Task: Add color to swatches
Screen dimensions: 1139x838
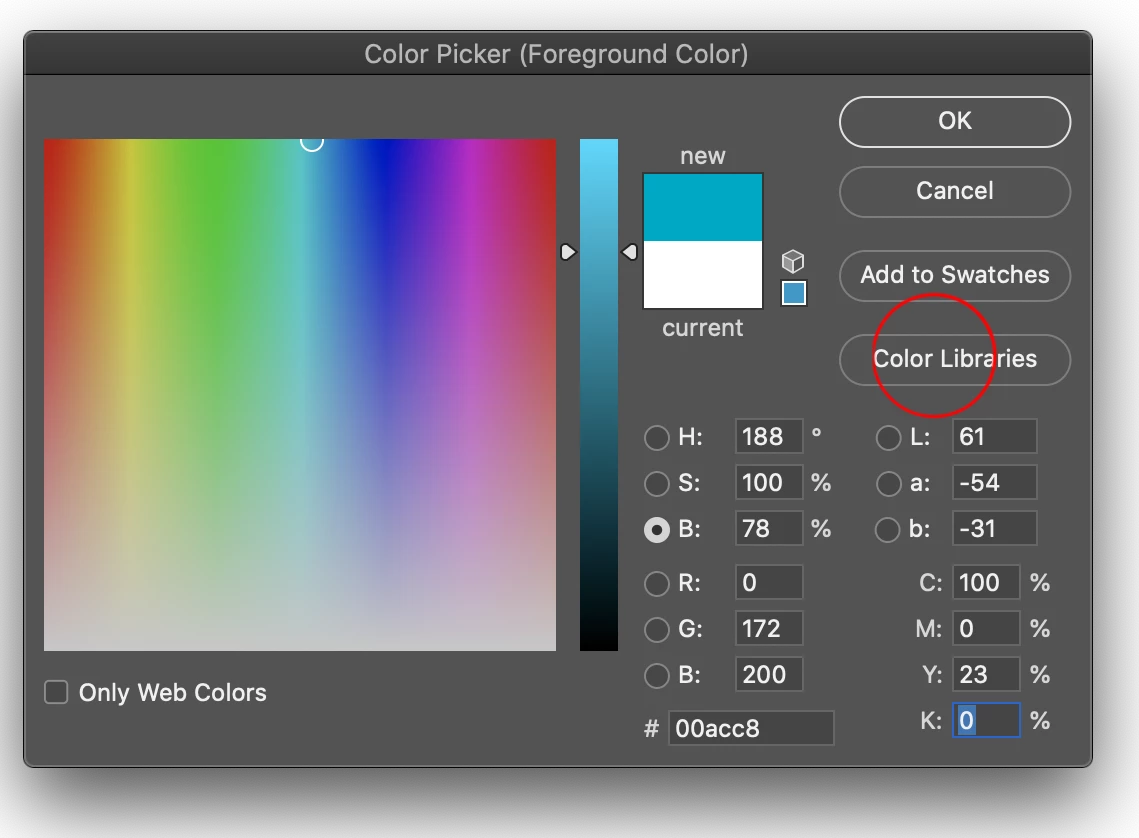Action: tap(954, 275)
